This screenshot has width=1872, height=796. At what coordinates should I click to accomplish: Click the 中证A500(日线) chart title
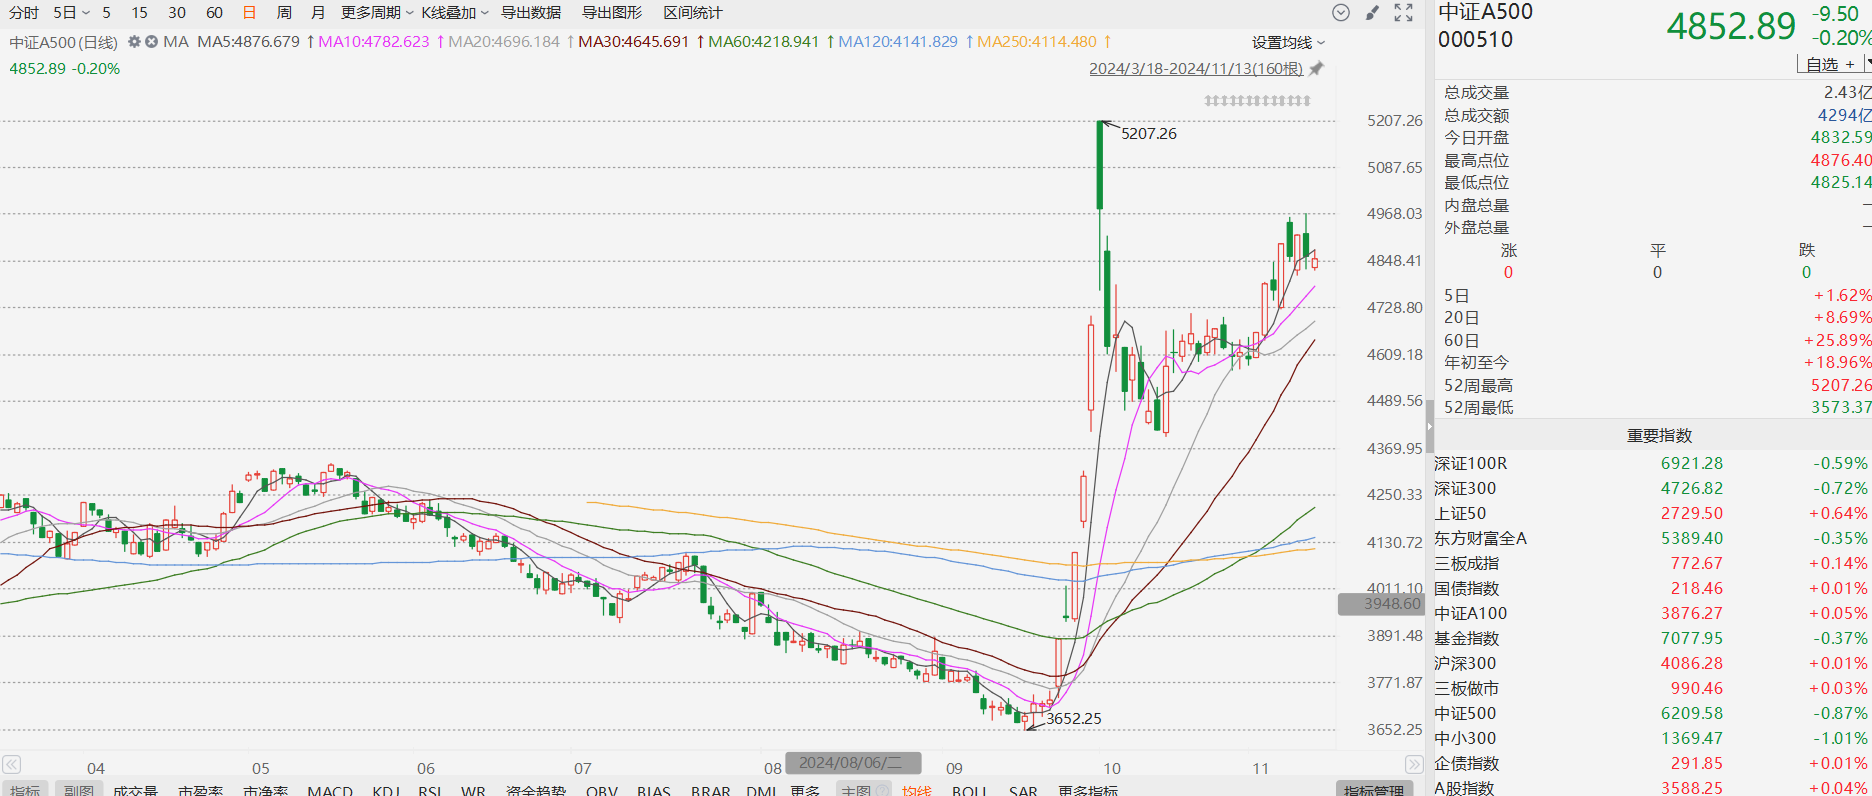(63, 42)
